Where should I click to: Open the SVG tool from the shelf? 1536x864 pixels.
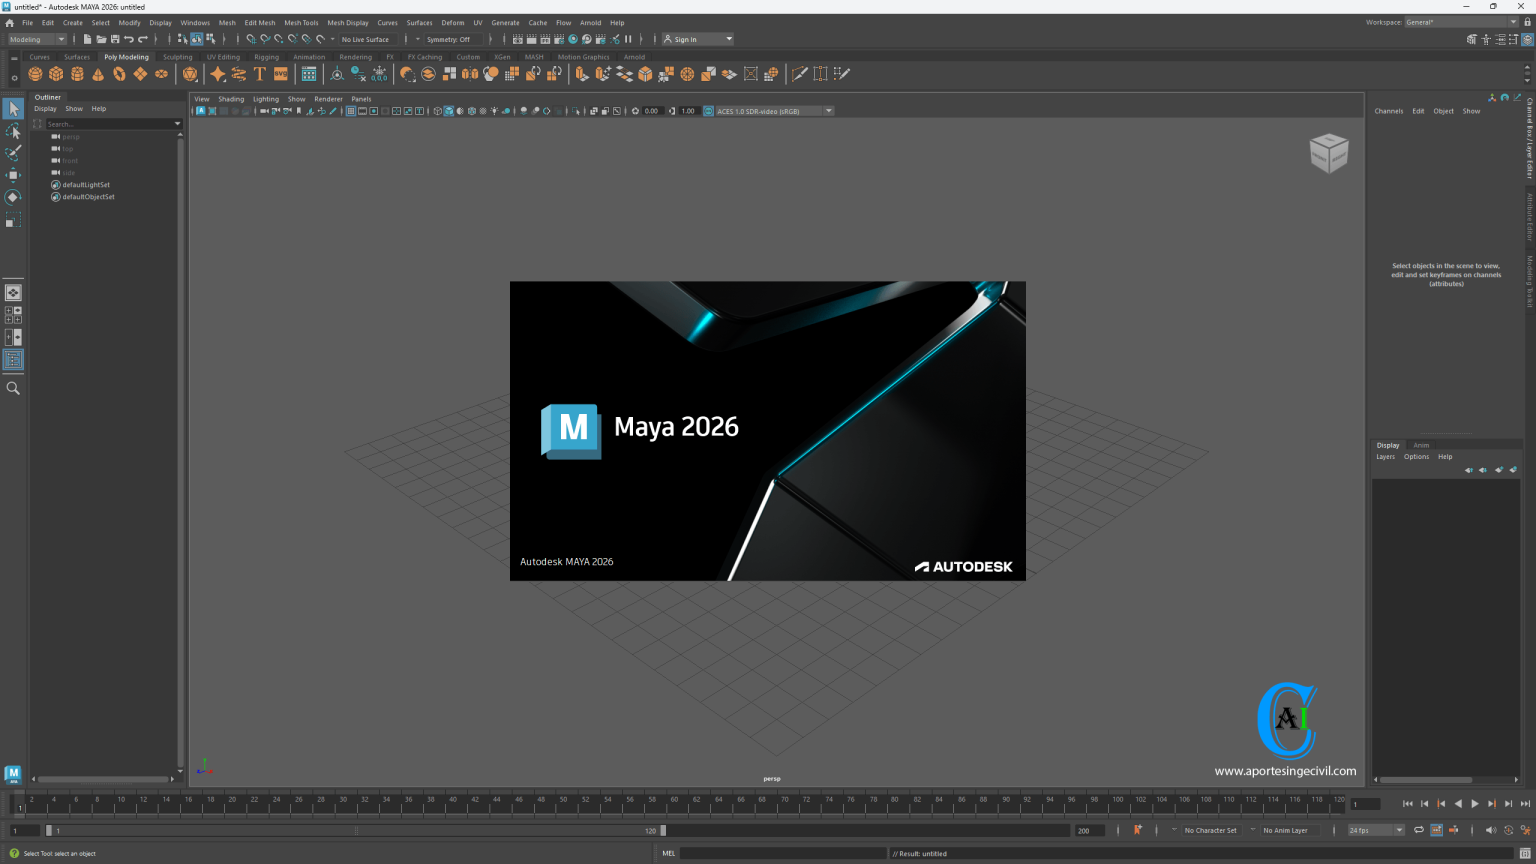point(281,73)
